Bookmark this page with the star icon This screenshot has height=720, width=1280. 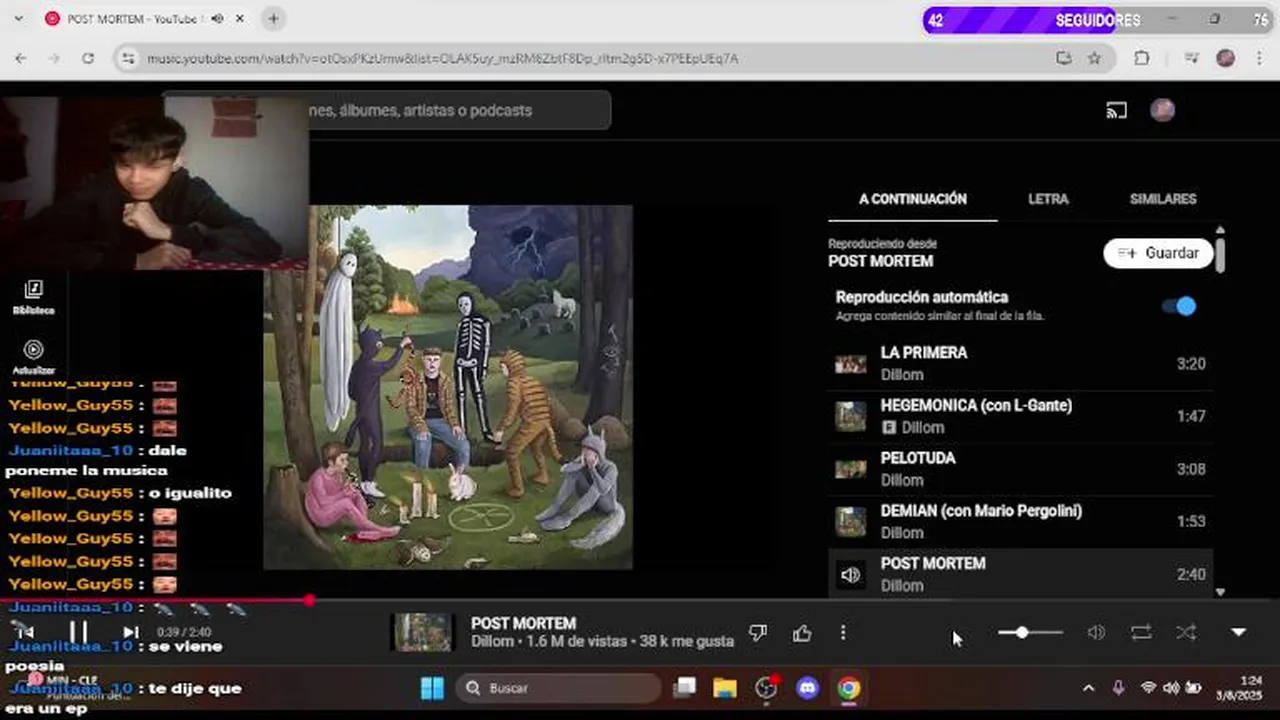[x=1094, y=59]
